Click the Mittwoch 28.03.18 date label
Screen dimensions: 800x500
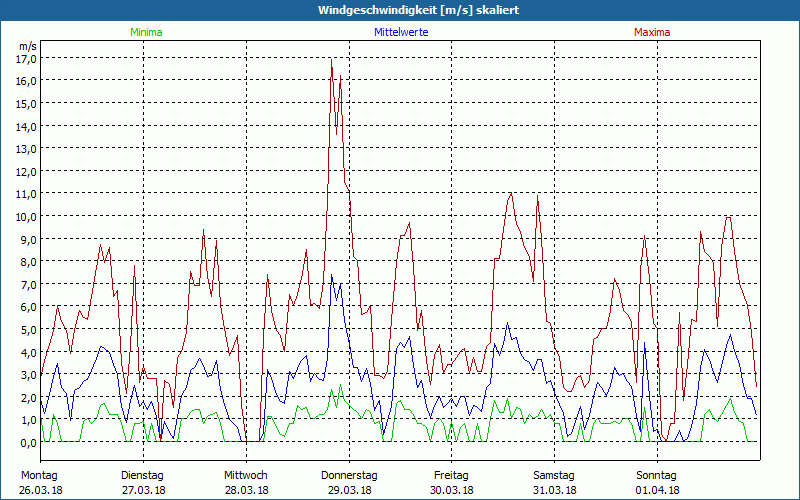[x=246, y=483]
